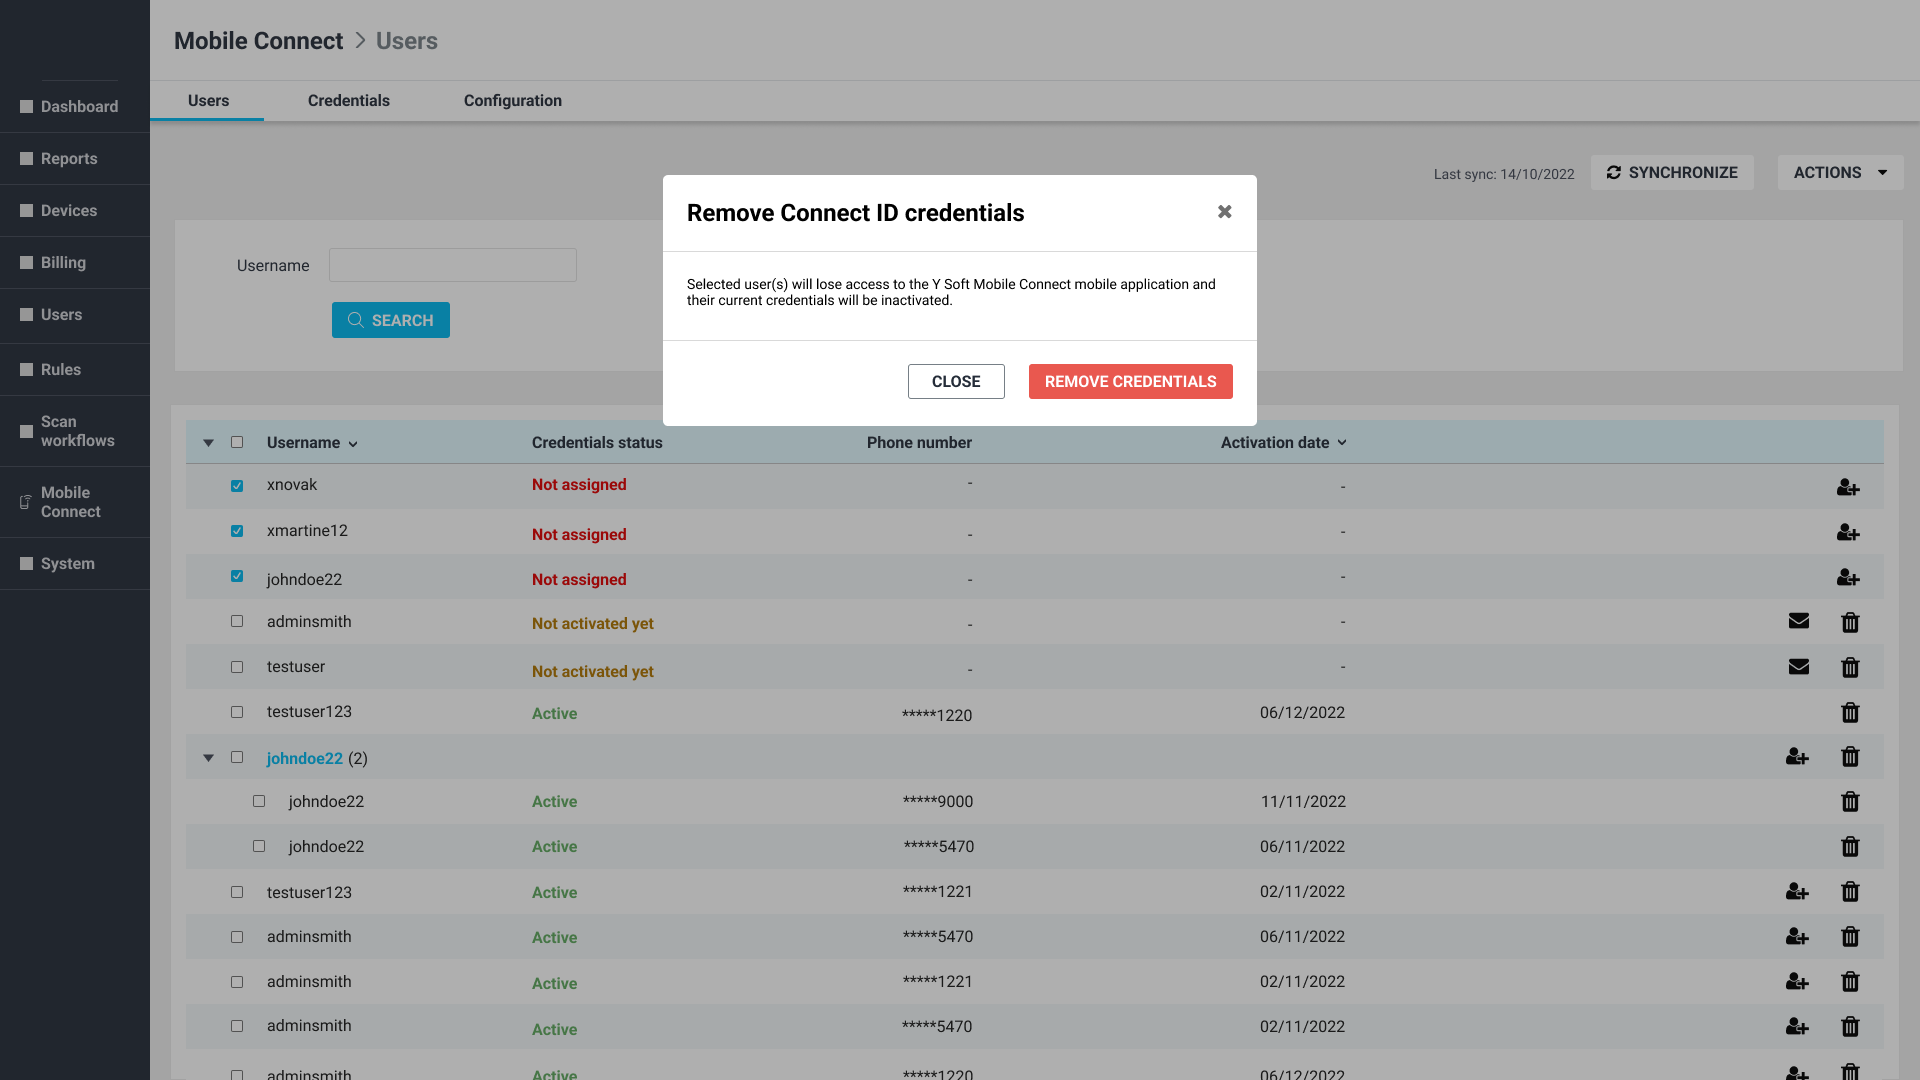Viewport: 1920px width, 1080px height.
Task: Click the envelope icon in the adminsmith row
Action: tap(1798, 621)
